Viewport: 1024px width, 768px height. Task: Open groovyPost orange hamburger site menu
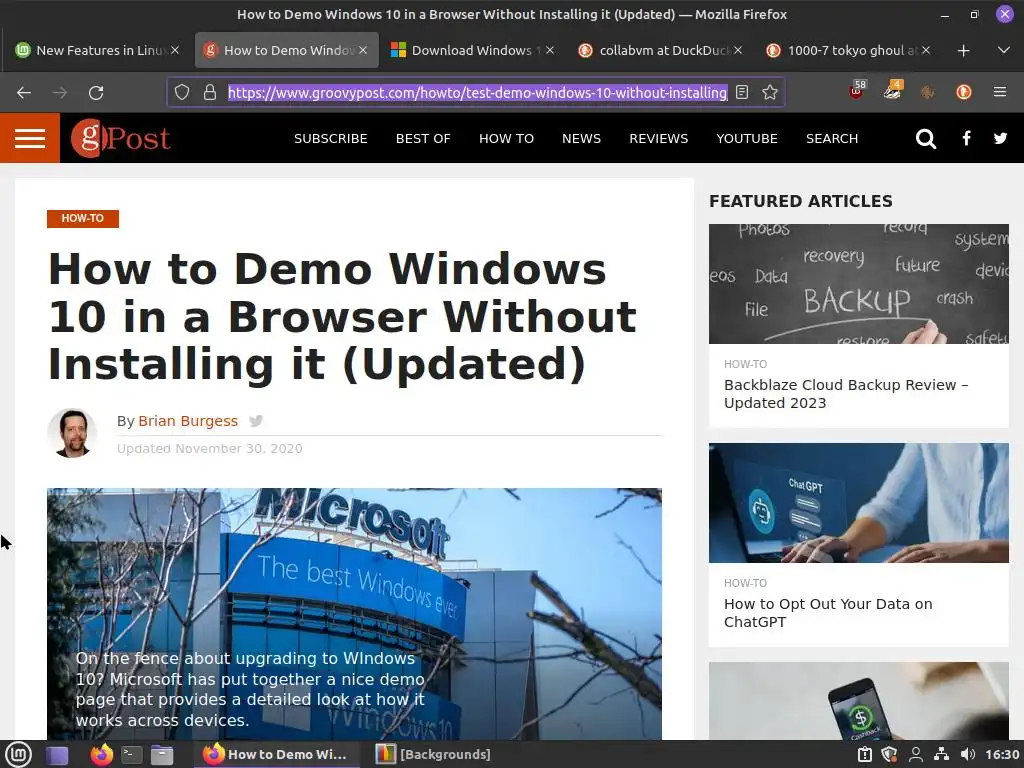30,138
